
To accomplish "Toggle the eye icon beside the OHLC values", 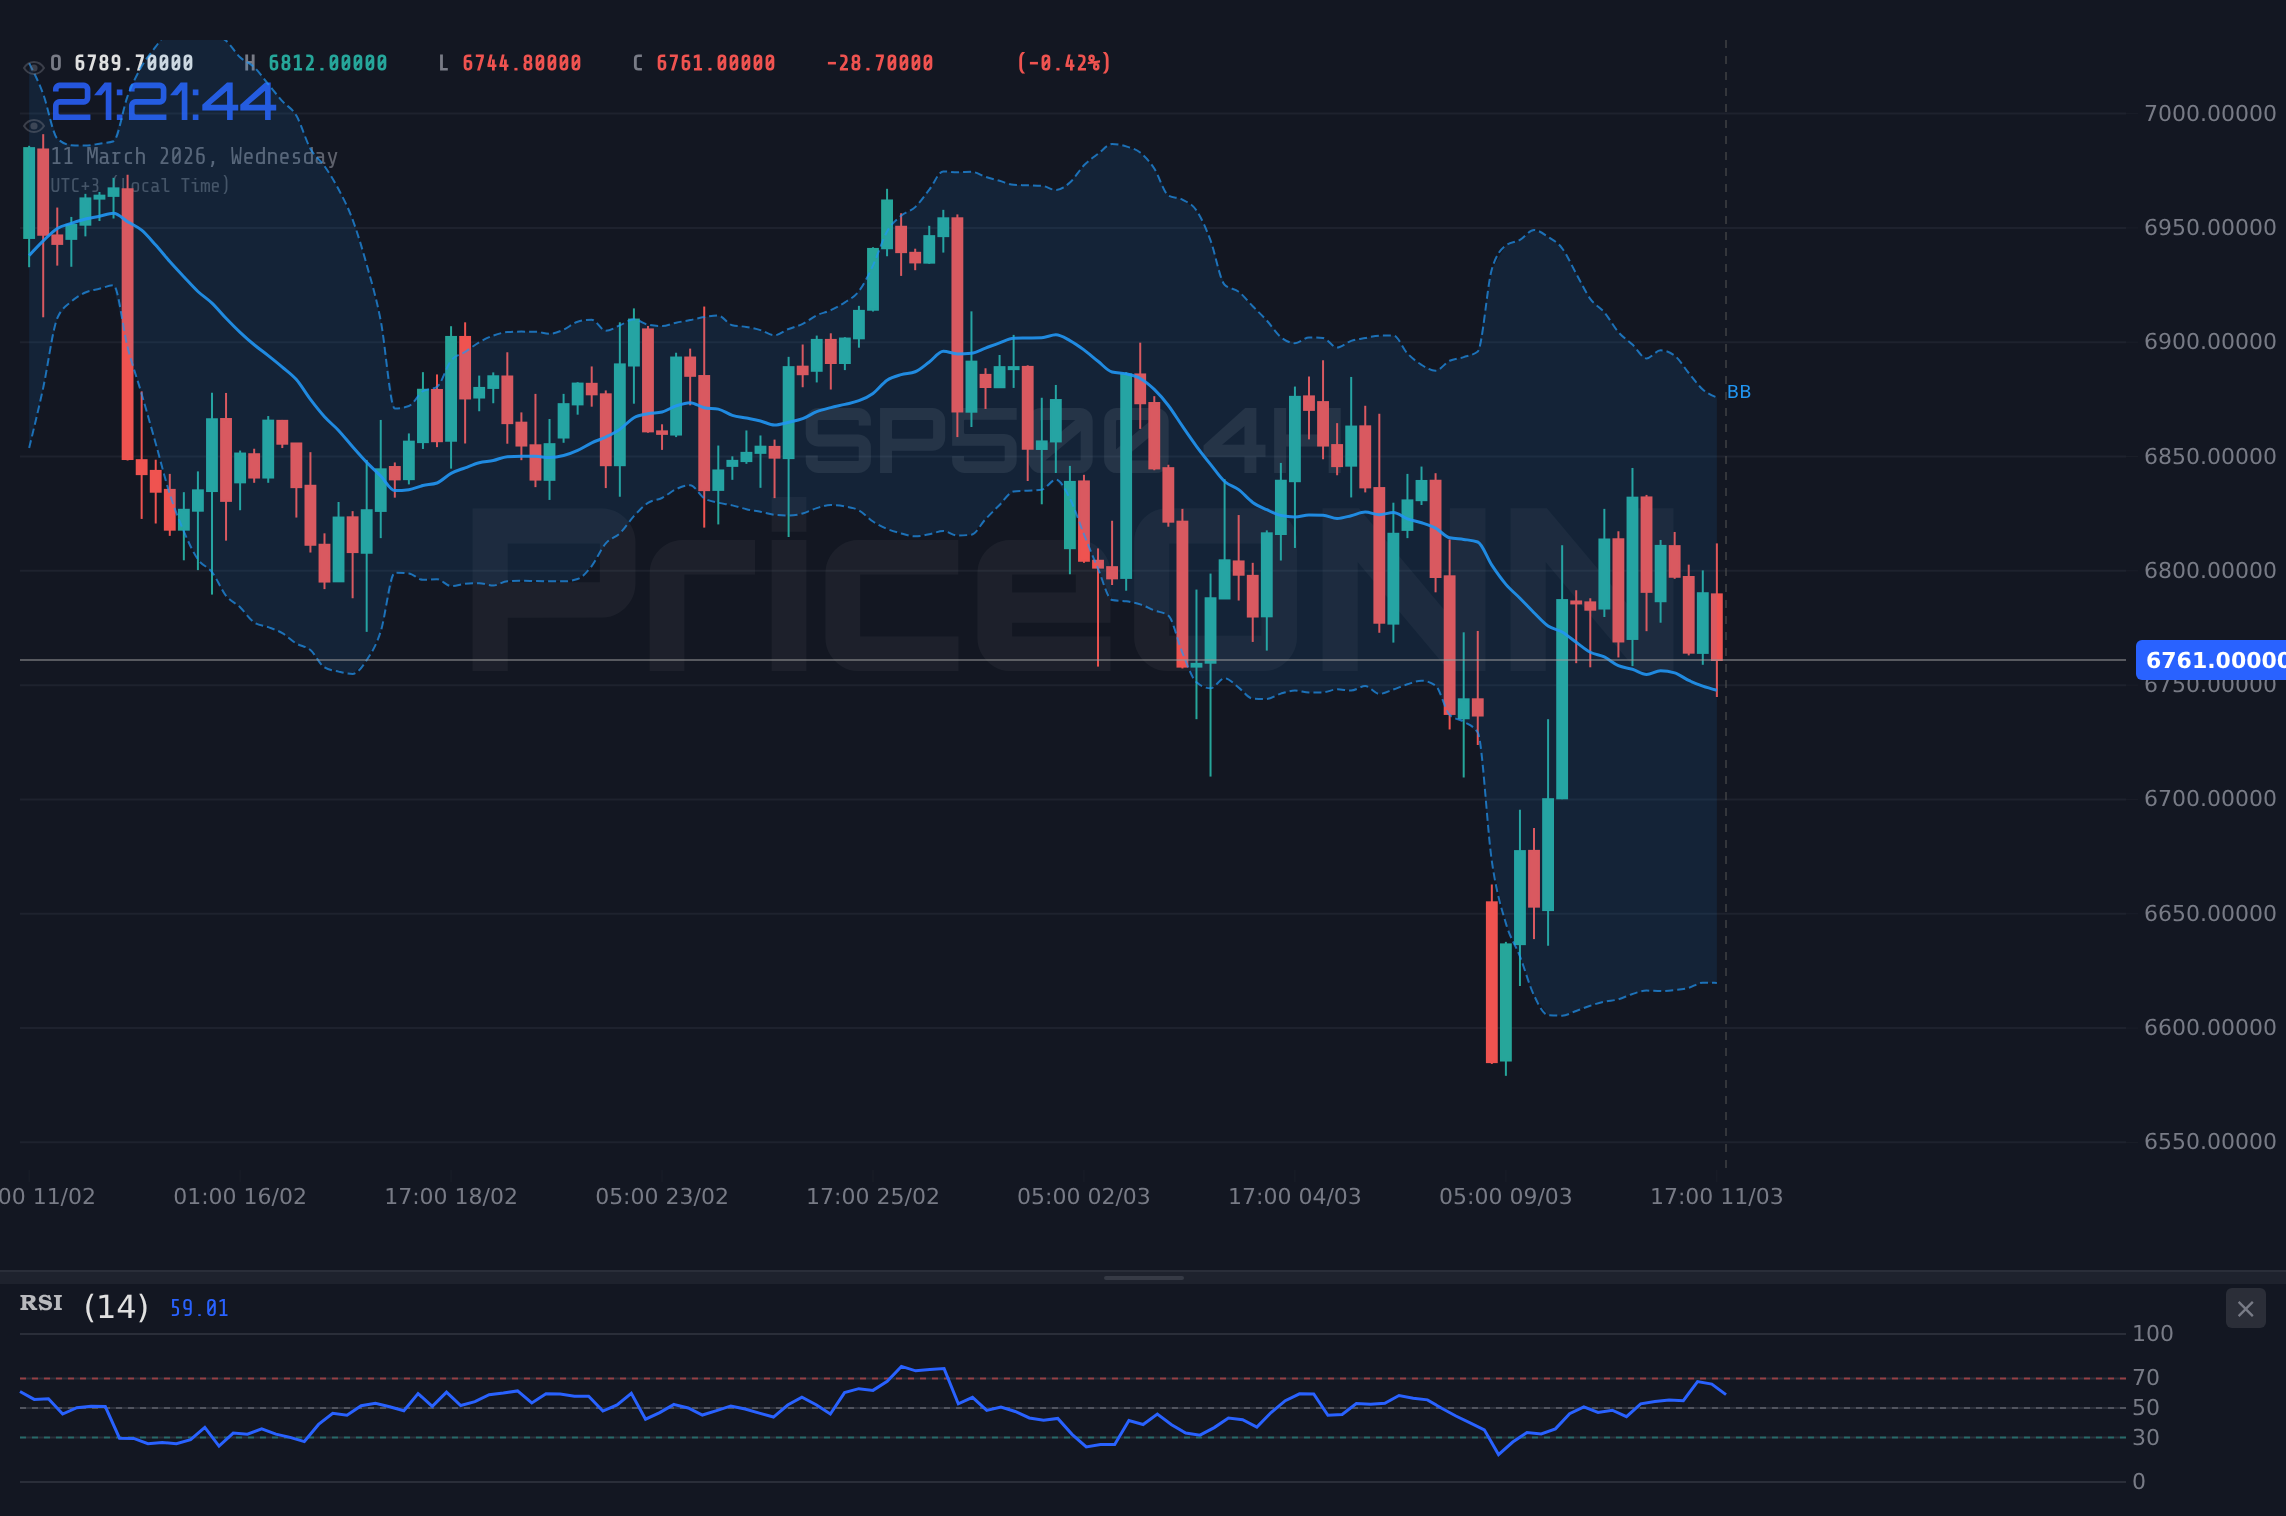I will (33, 68).
